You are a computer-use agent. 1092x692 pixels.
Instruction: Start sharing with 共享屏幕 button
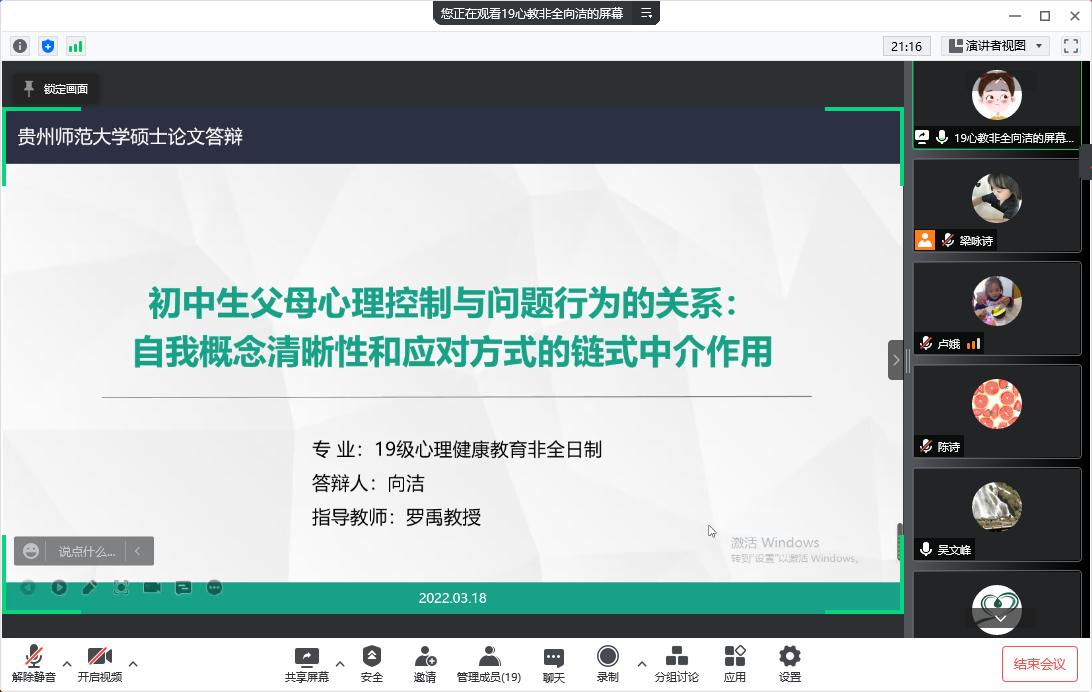[306, 664]
